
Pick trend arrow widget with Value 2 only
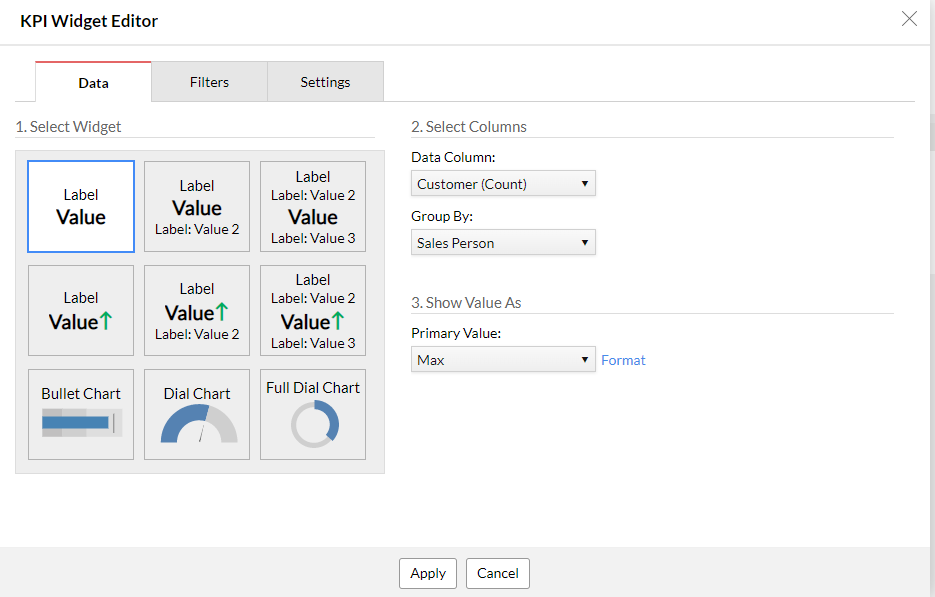pos(197,311)
